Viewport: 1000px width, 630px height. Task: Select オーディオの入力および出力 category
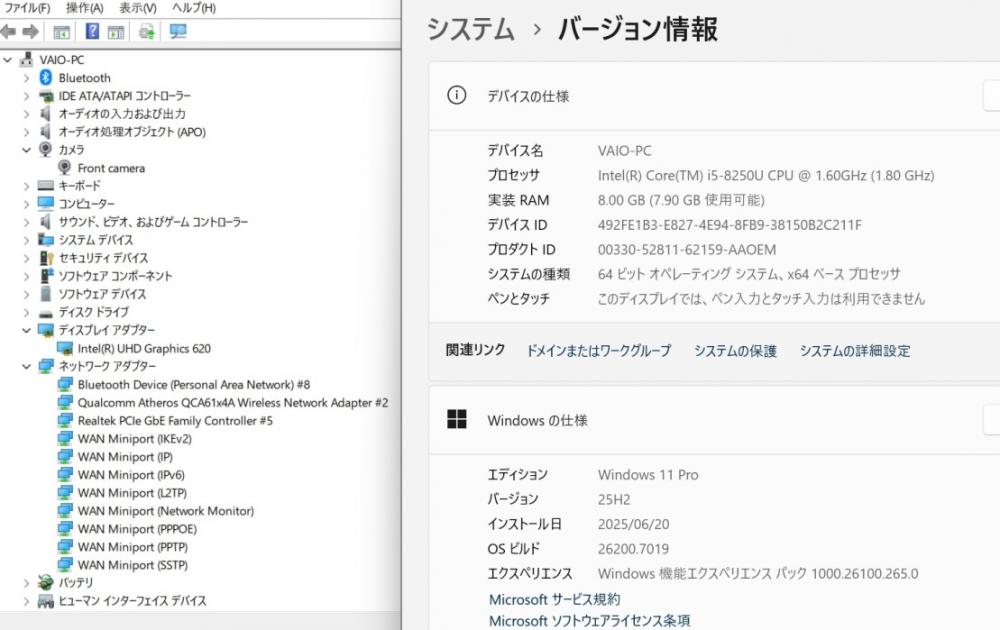point(122,114)
